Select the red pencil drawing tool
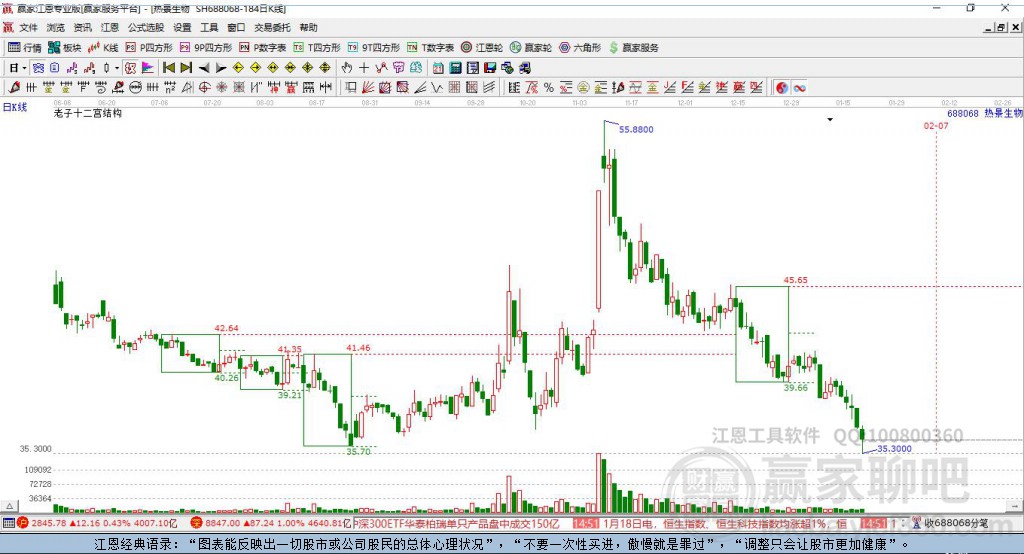Image resolution: width=1024 pixels, height=554 pixels. pos(14,87)
